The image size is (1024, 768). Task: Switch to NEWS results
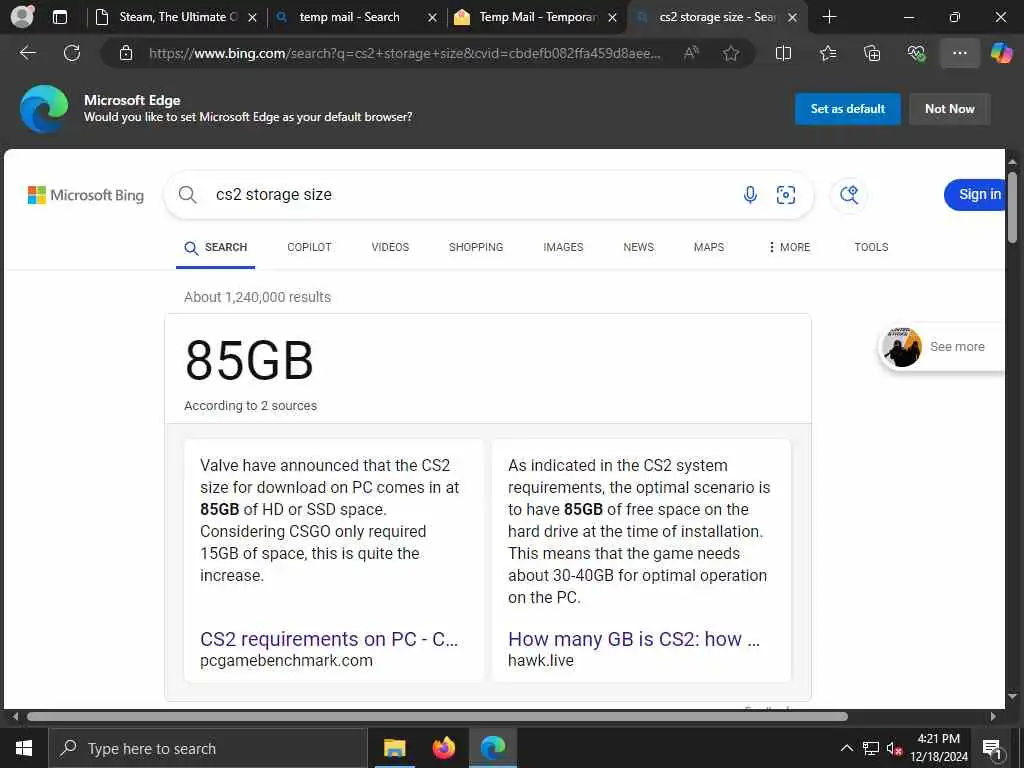(x=638, y=248)
